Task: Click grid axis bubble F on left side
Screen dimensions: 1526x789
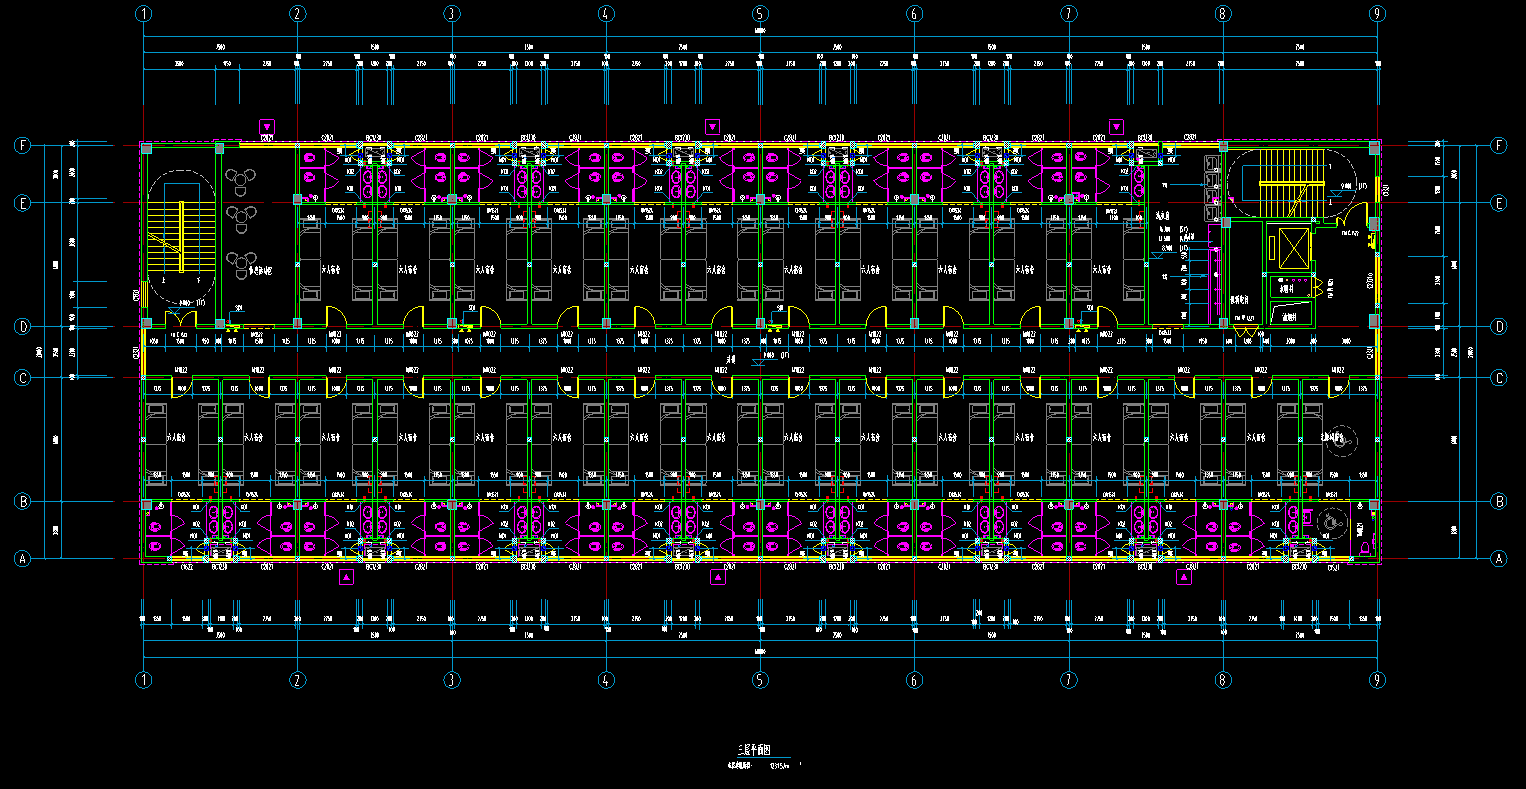Action: pyautogui.click(x=23, y=146)
